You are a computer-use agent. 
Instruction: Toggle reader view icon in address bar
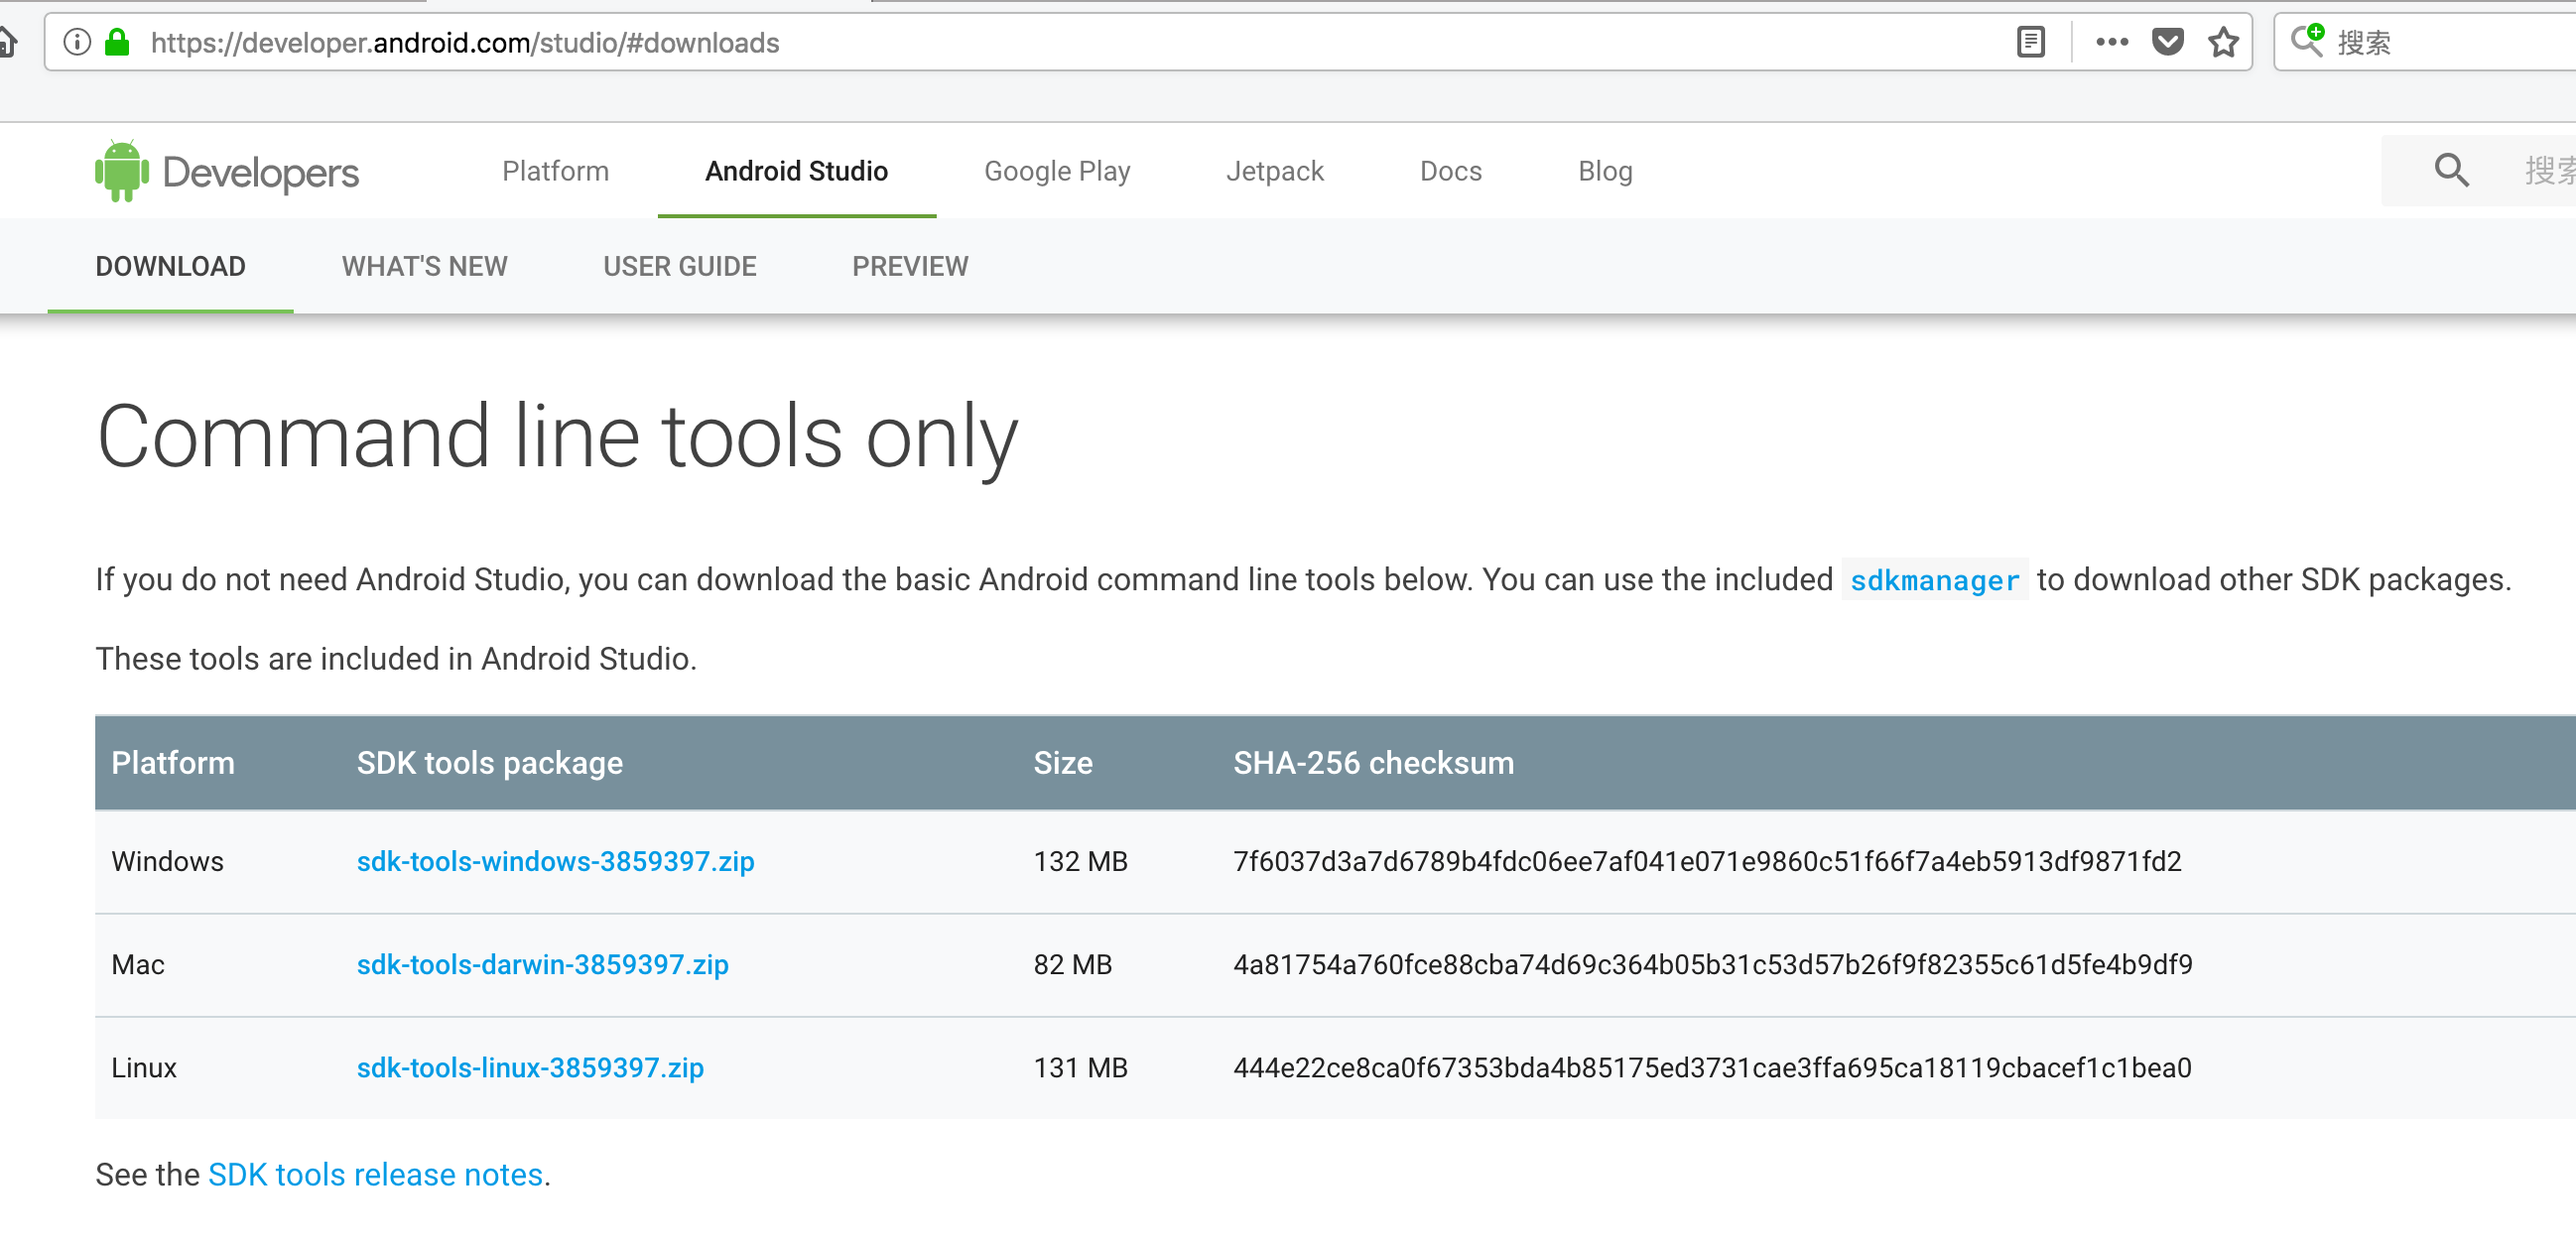(x=2030, y=42)
